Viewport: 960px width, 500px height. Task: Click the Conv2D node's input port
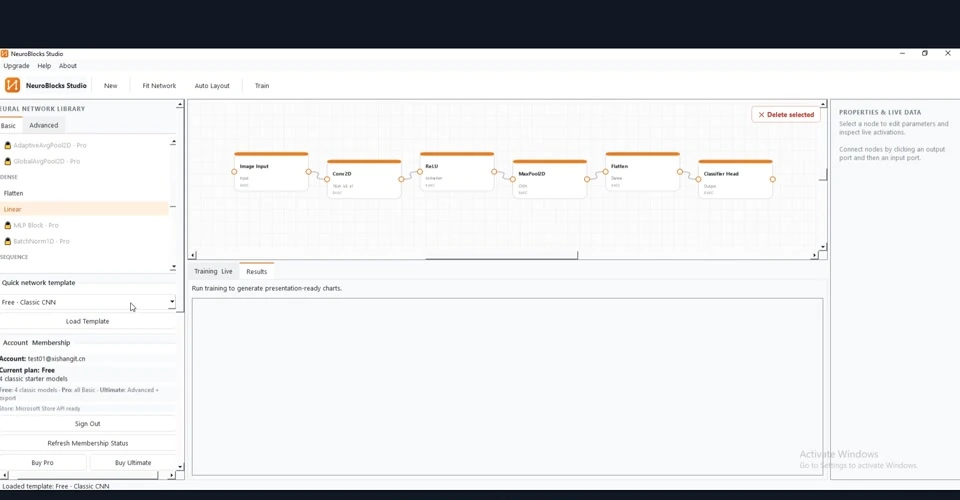327,179
